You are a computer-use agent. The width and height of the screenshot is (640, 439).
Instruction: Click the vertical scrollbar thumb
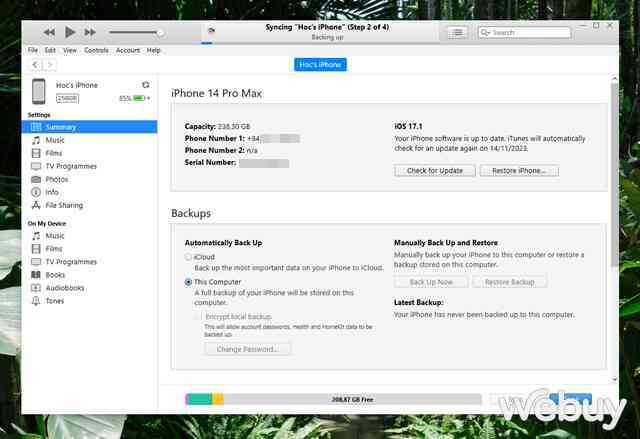(614, 175)
